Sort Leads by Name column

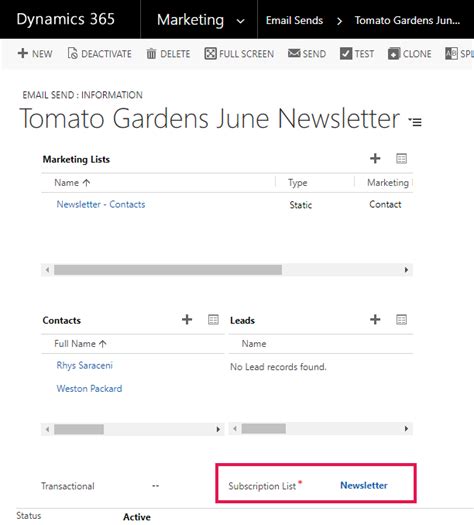pyautogui.click(x=254, y=344)
